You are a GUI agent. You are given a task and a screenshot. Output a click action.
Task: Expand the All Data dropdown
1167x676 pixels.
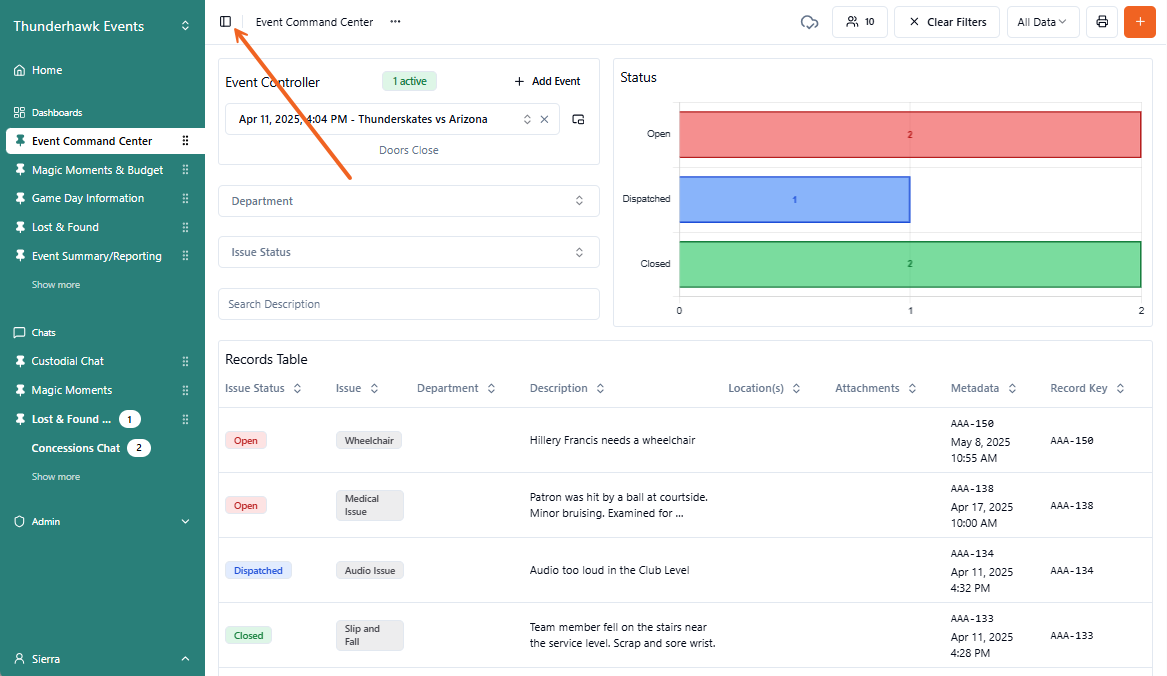(x=1042, y=22)
